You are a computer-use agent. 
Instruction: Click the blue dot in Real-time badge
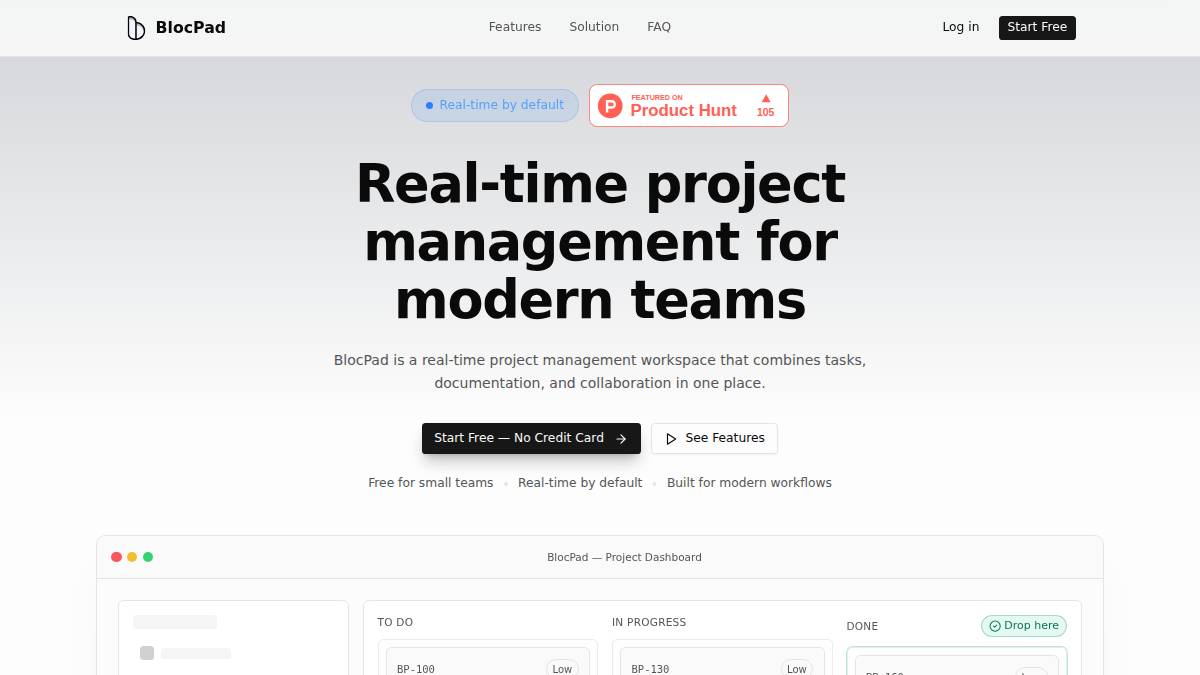click(x=429, y=105)
